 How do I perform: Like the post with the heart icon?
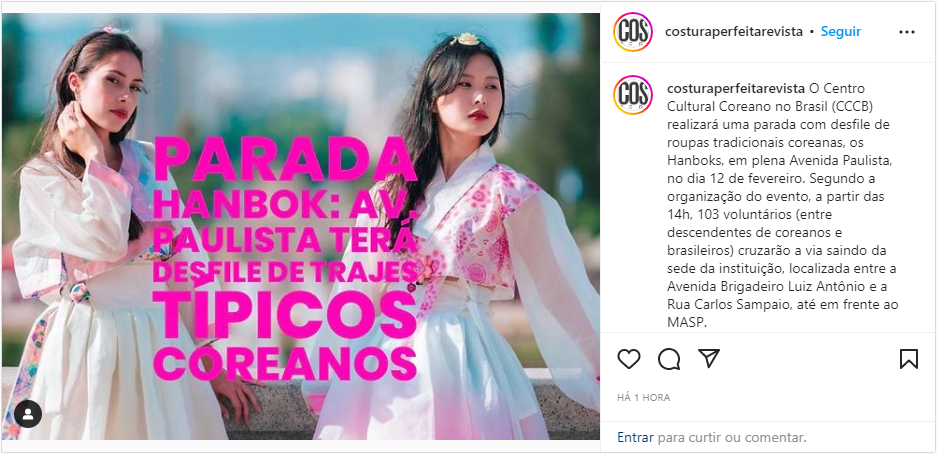629,358
